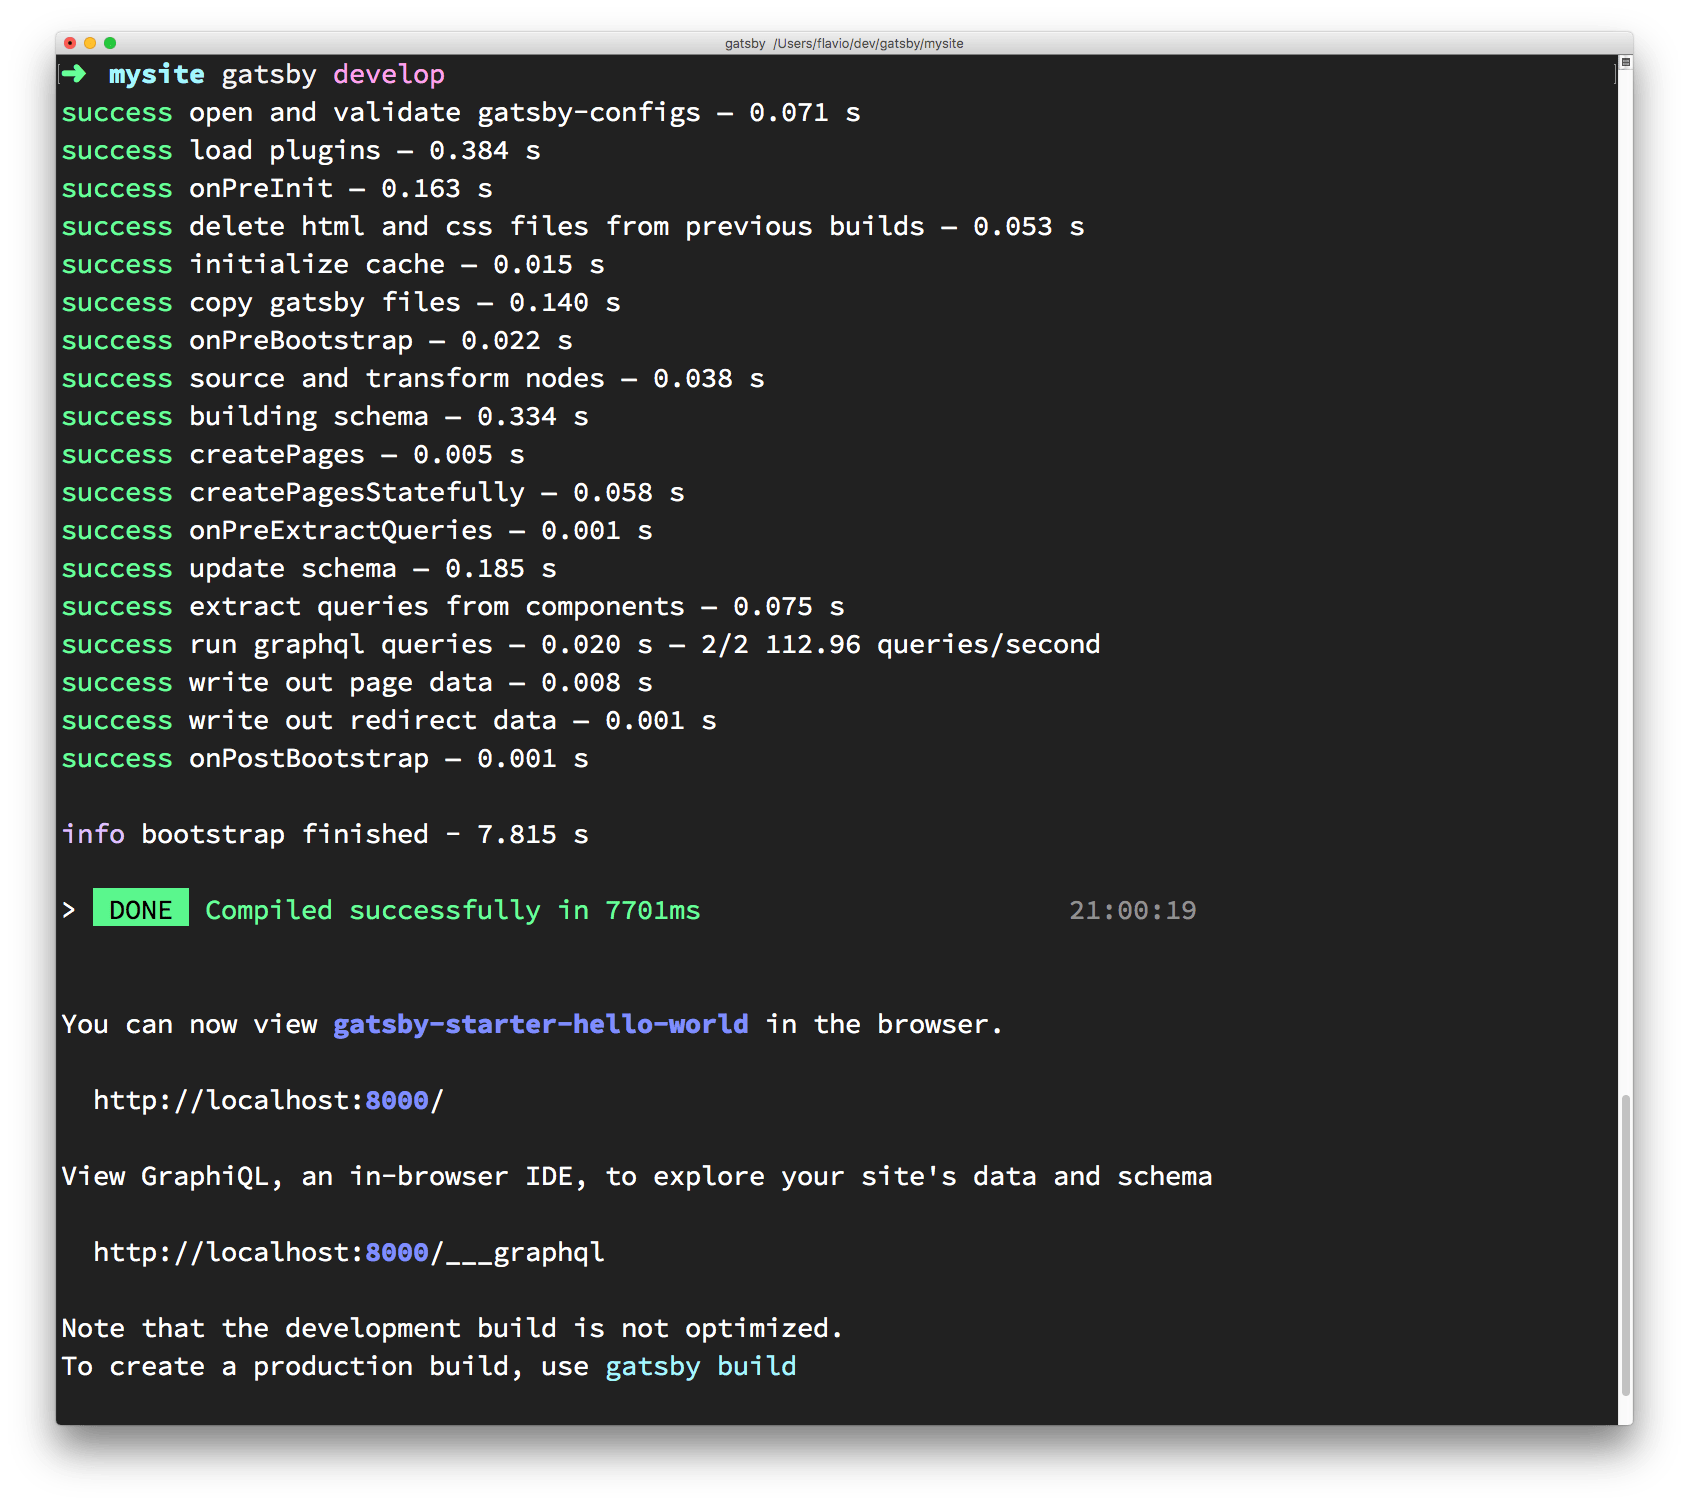
Task: Open the http://localhost:8000/ URL
Action: pos(268,1100)
